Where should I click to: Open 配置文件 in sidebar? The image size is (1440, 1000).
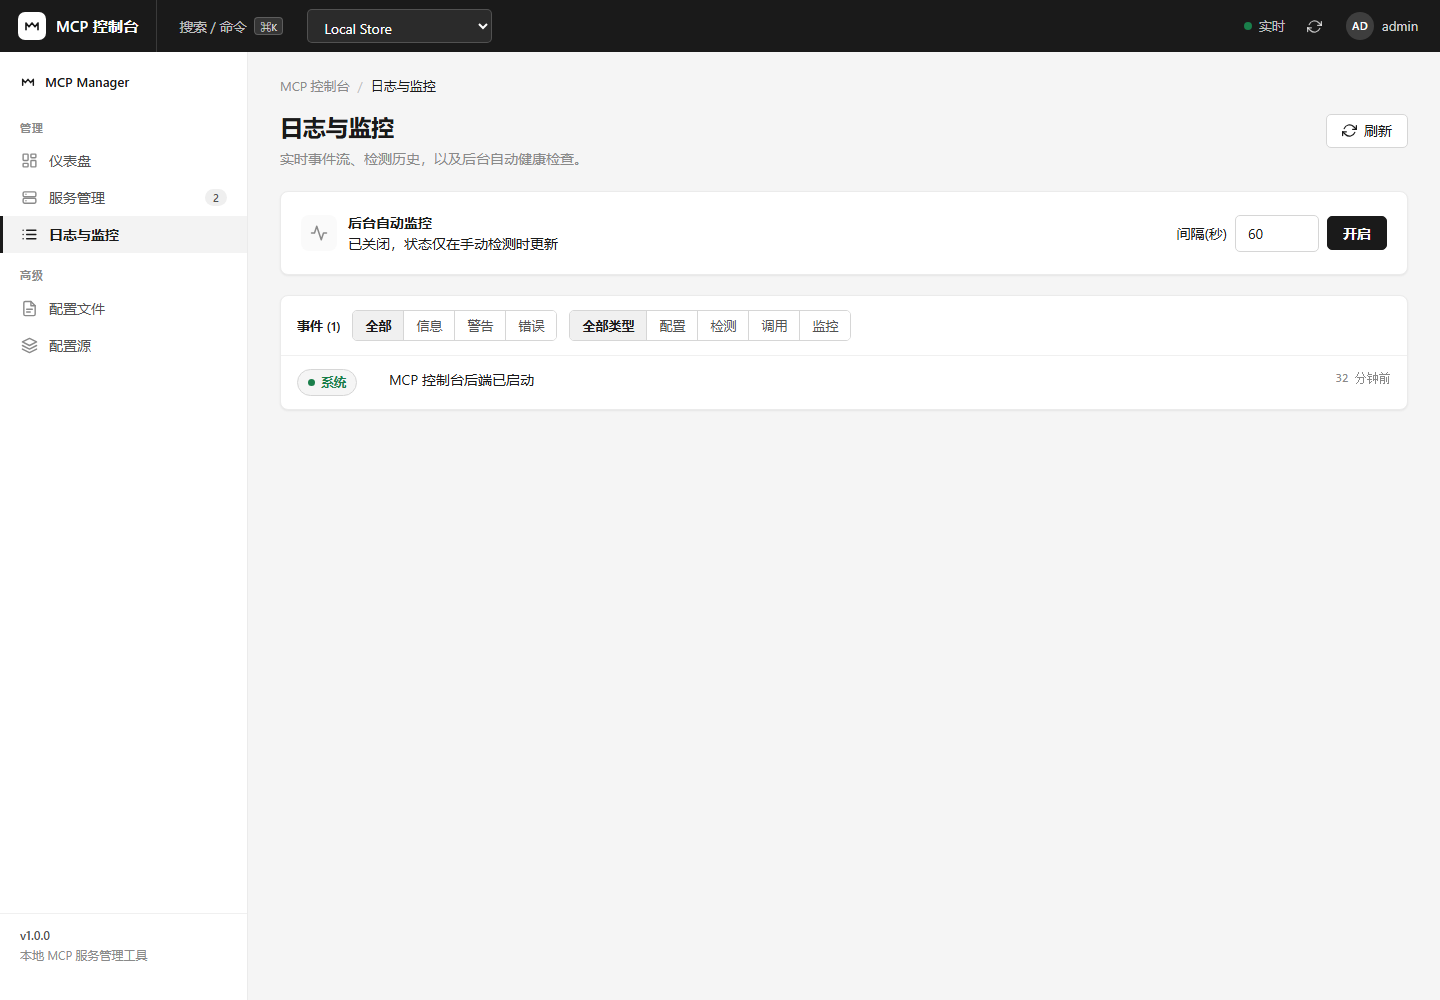[123, 308]
